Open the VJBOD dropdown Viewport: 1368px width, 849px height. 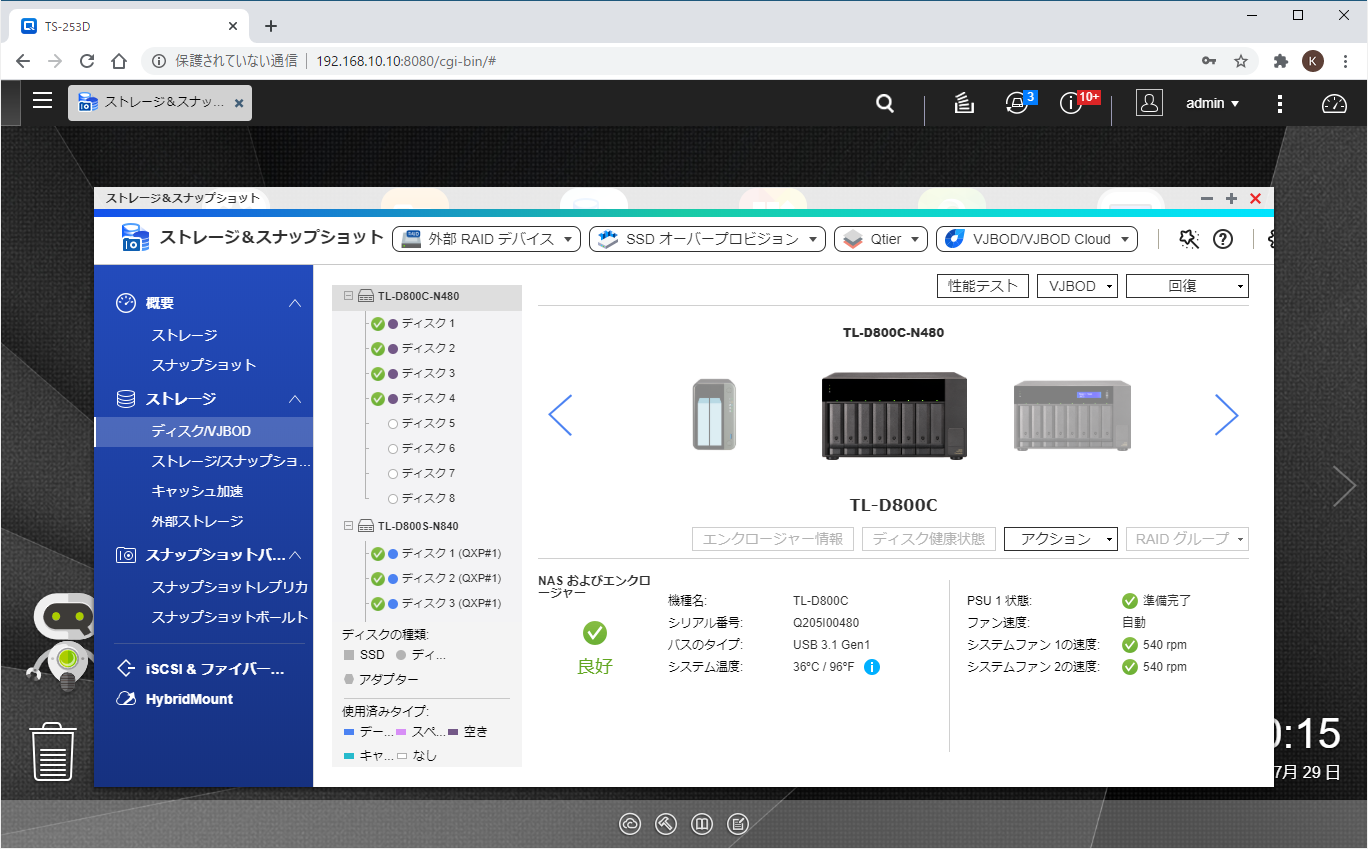point(1077,285)
